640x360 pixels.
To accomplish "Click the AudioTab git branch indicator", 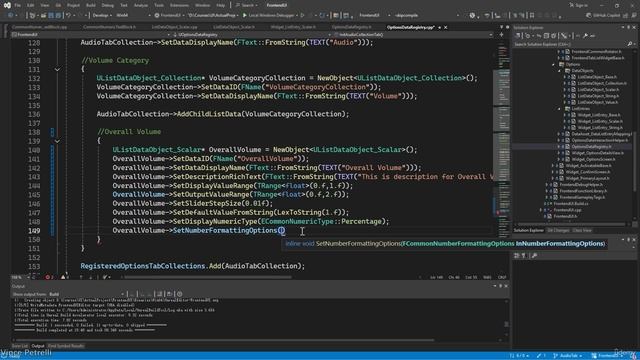I will click(567, 356).
